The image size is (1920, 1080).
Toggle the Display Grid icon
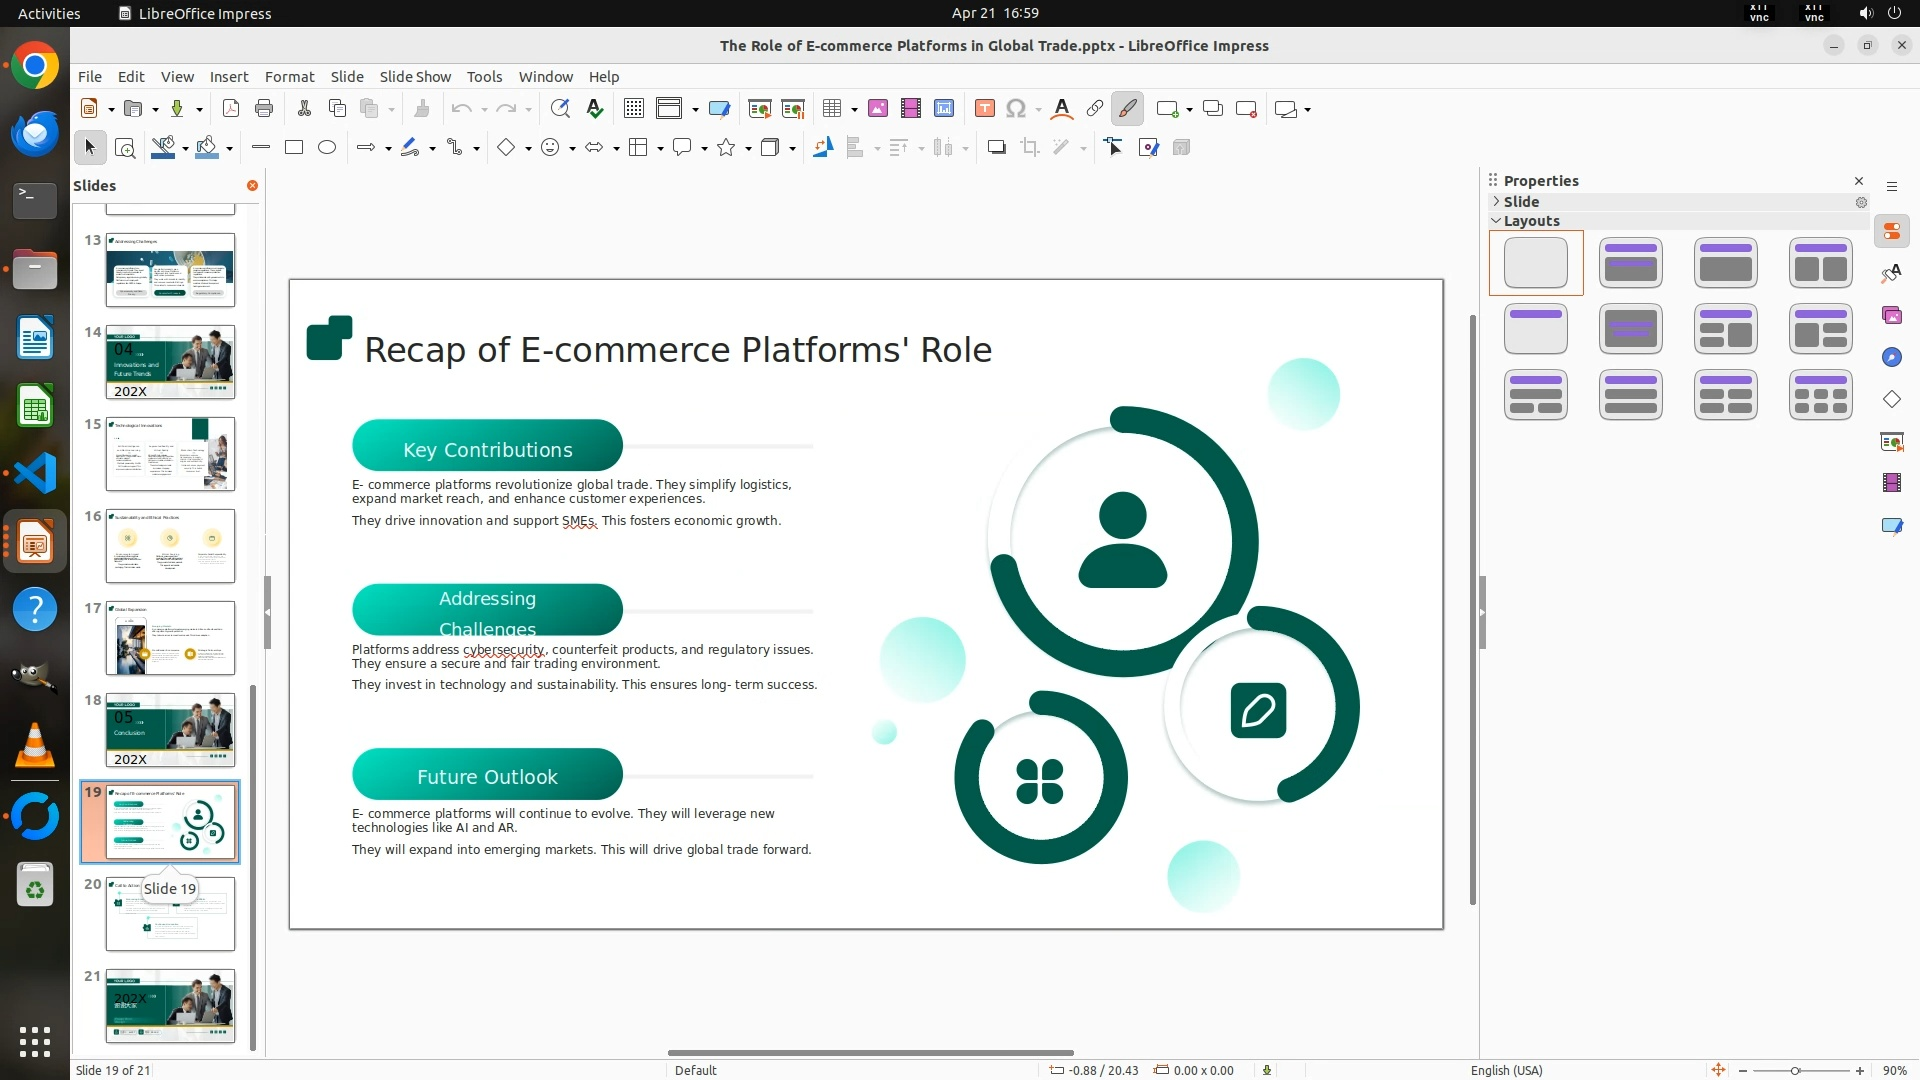[633, 109]
